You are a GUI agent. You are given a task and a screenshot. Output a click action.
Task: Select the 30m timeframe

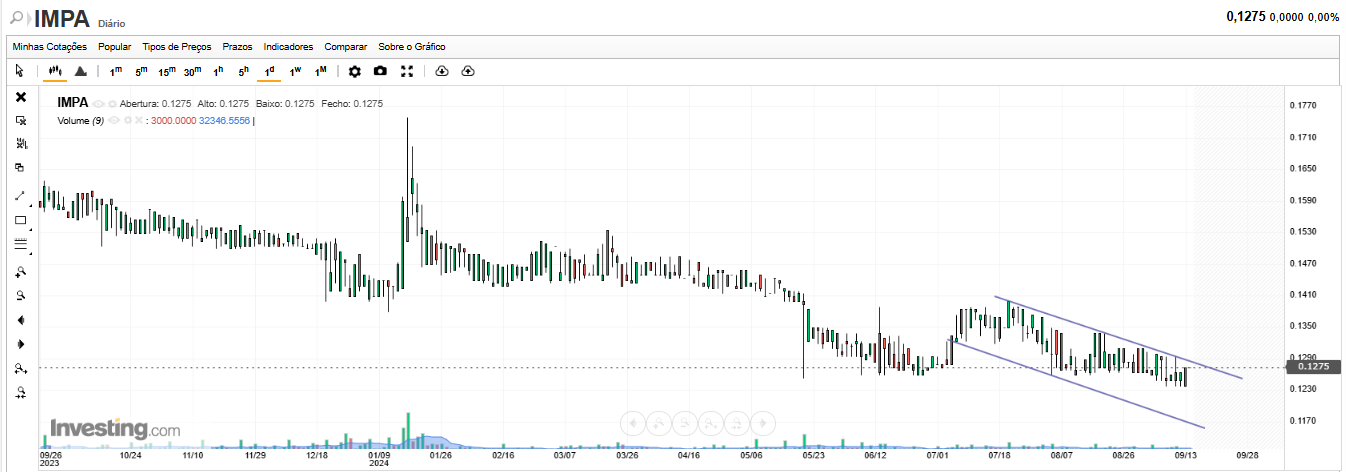pos(192,71)
